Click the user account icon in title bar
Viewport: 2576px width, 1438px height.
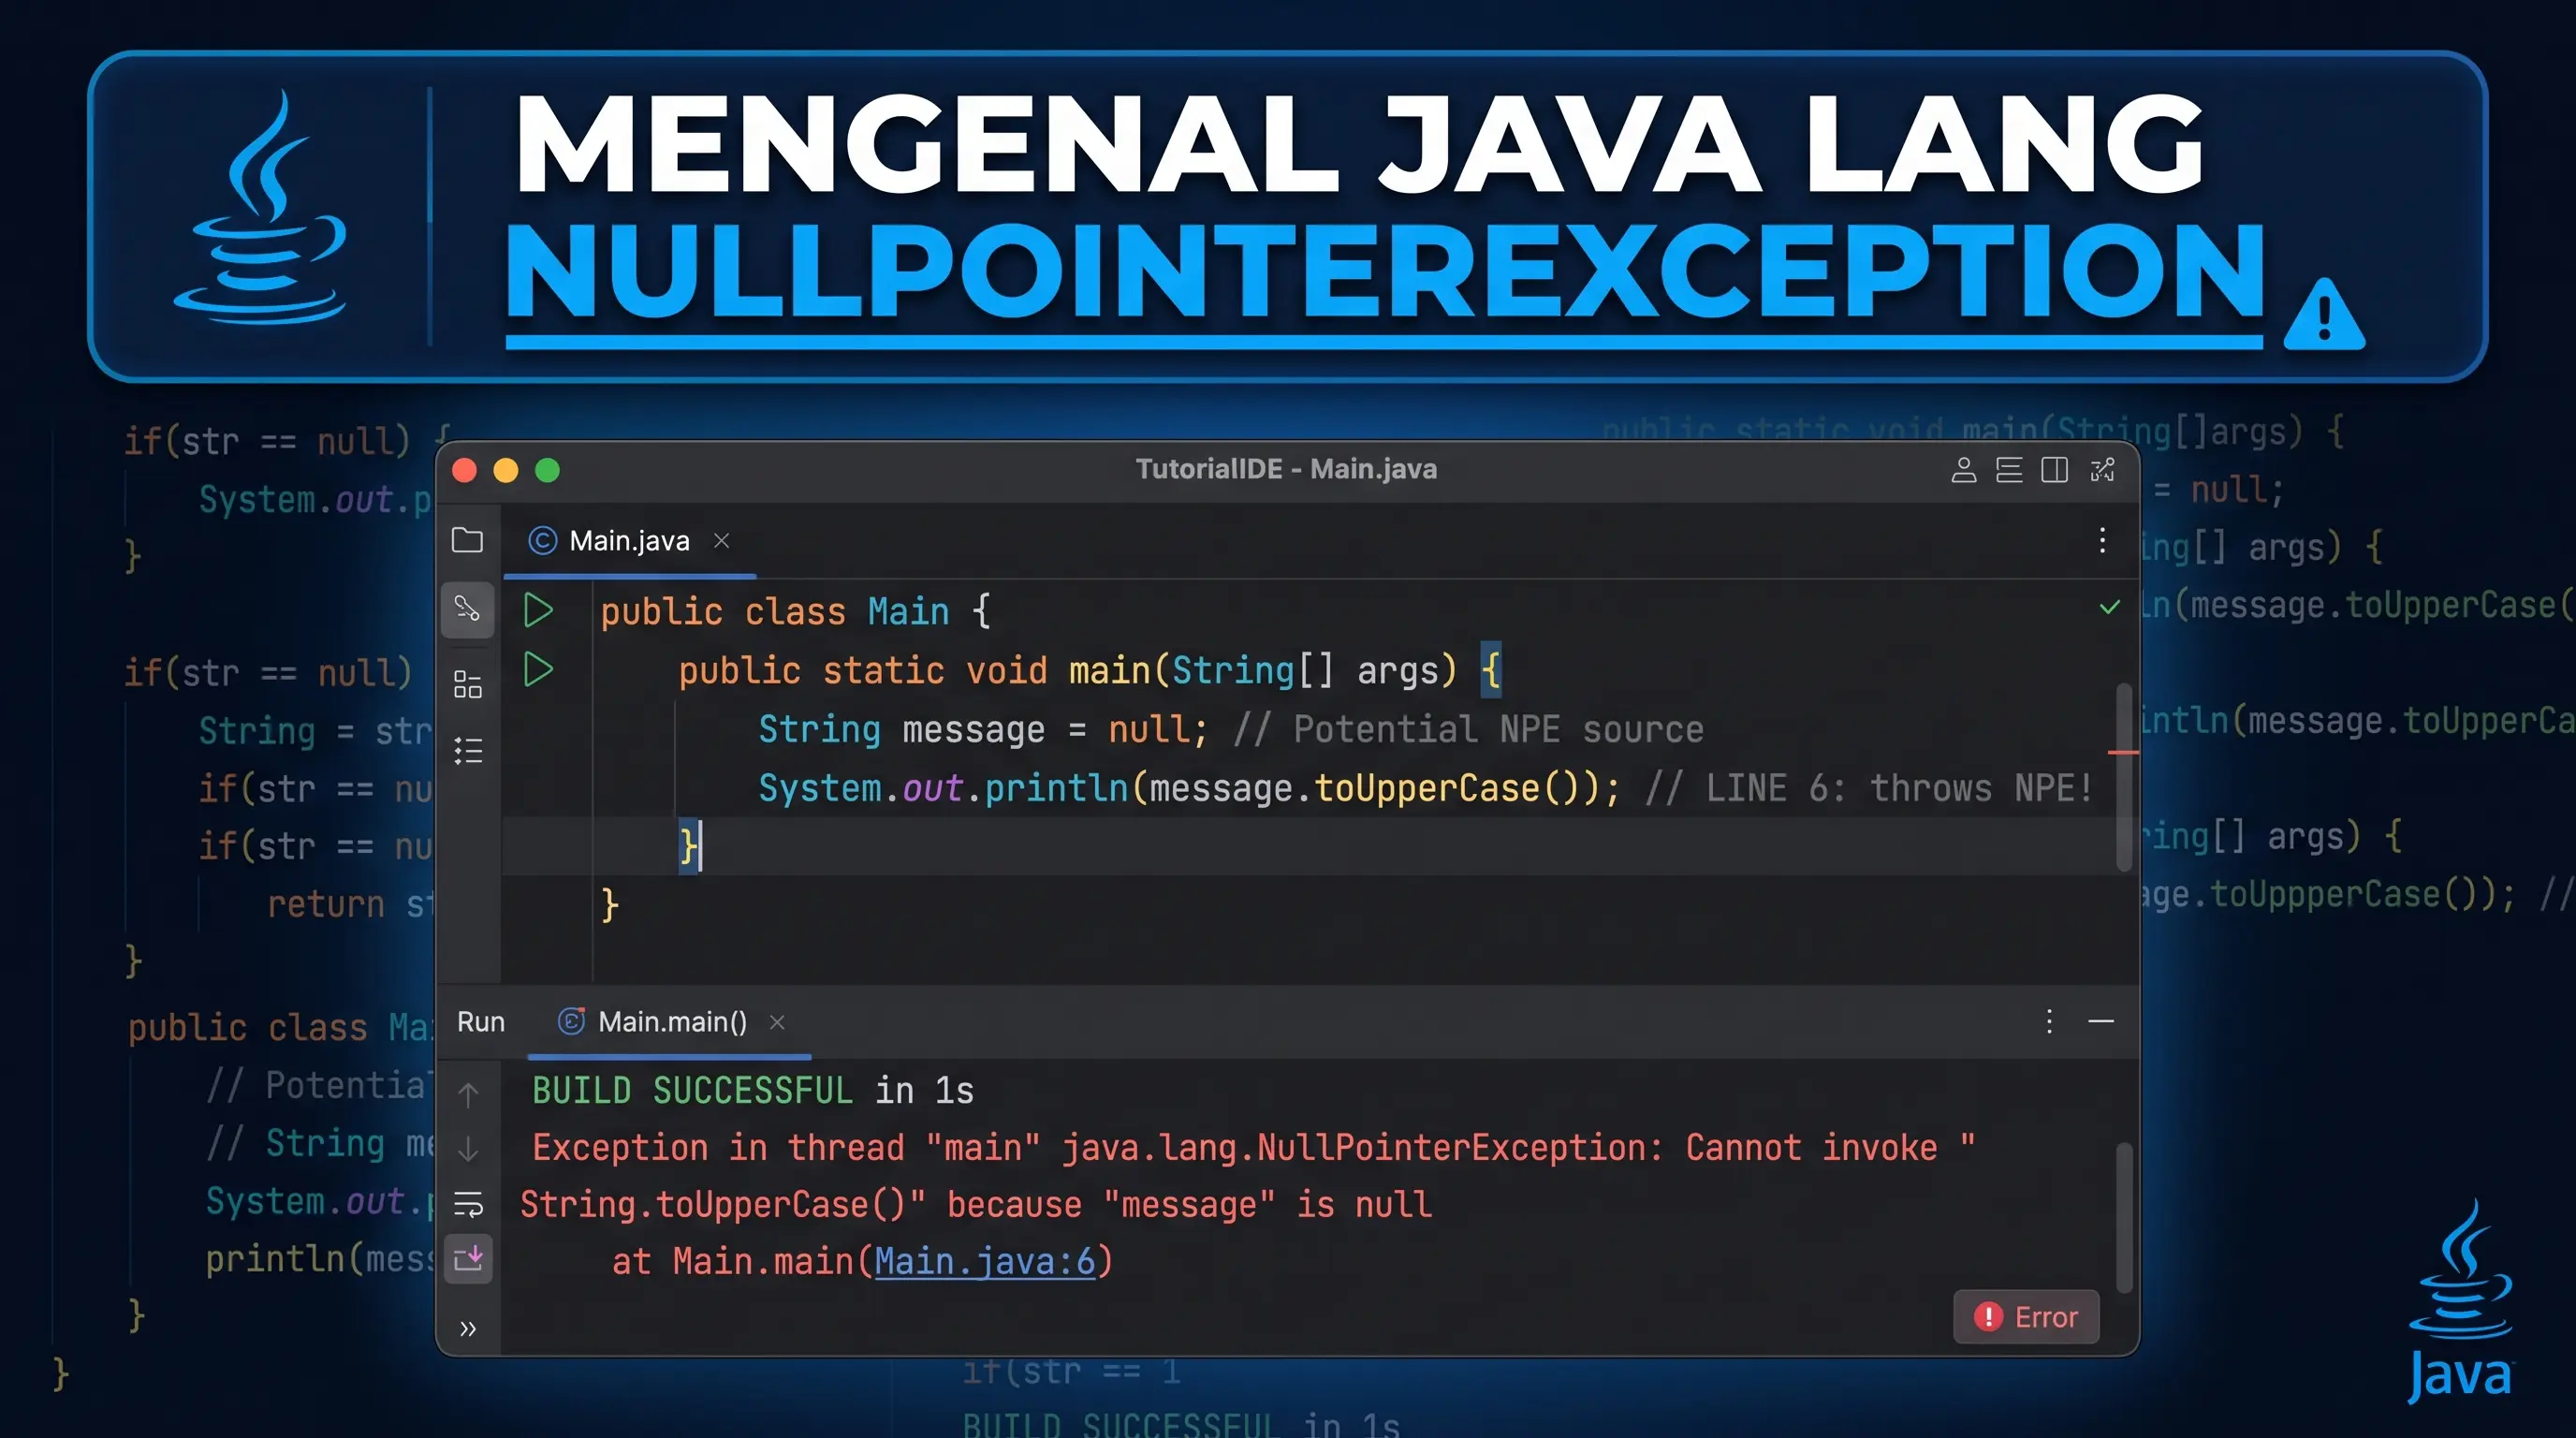[x=1963, y=470]
